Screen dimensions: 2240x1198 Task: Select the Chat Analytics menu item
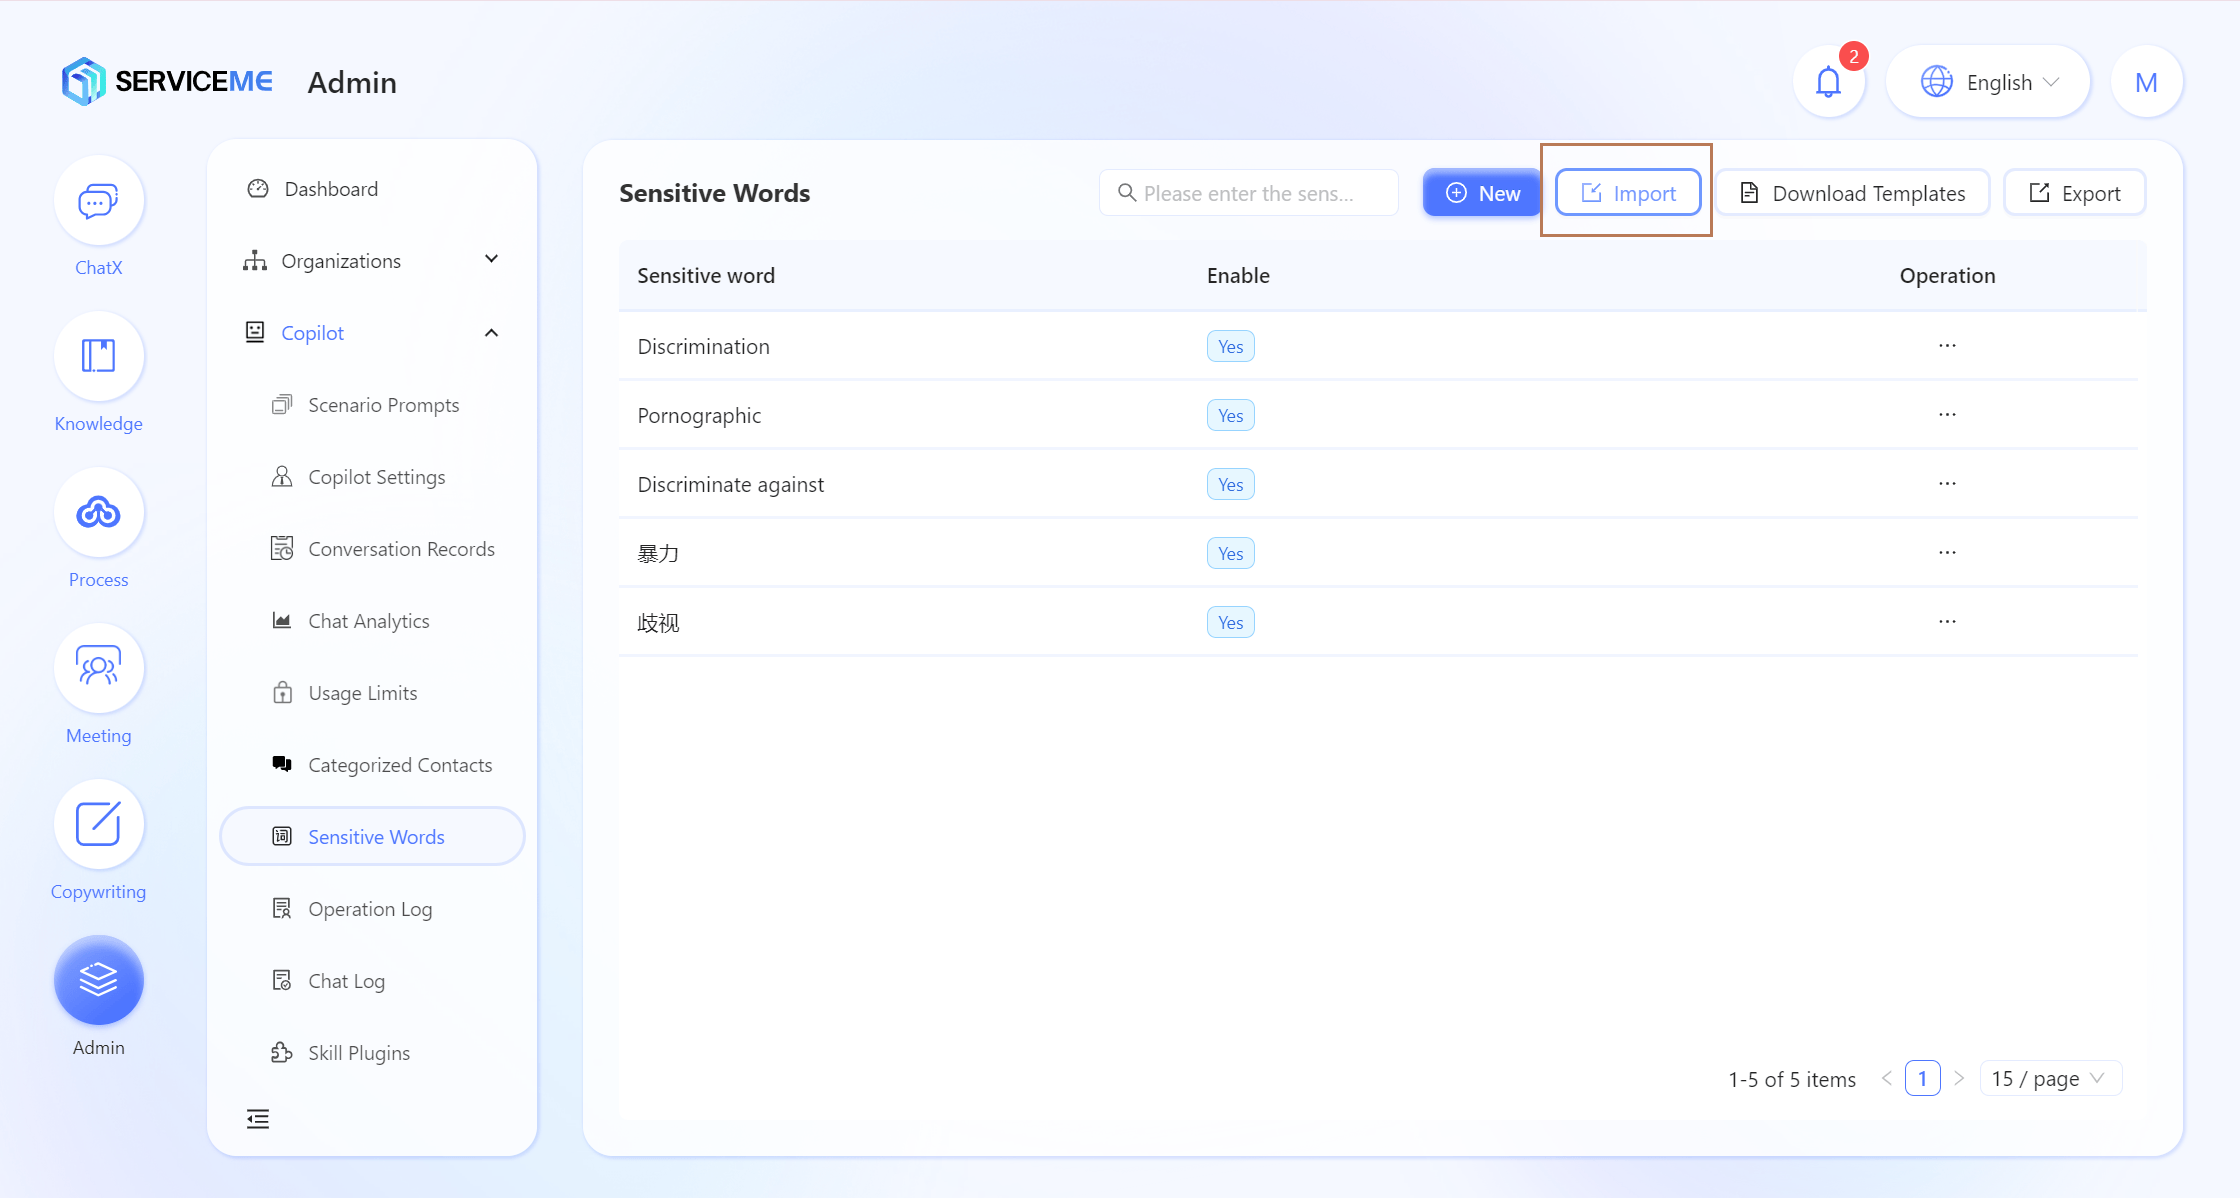click(368, 621)
